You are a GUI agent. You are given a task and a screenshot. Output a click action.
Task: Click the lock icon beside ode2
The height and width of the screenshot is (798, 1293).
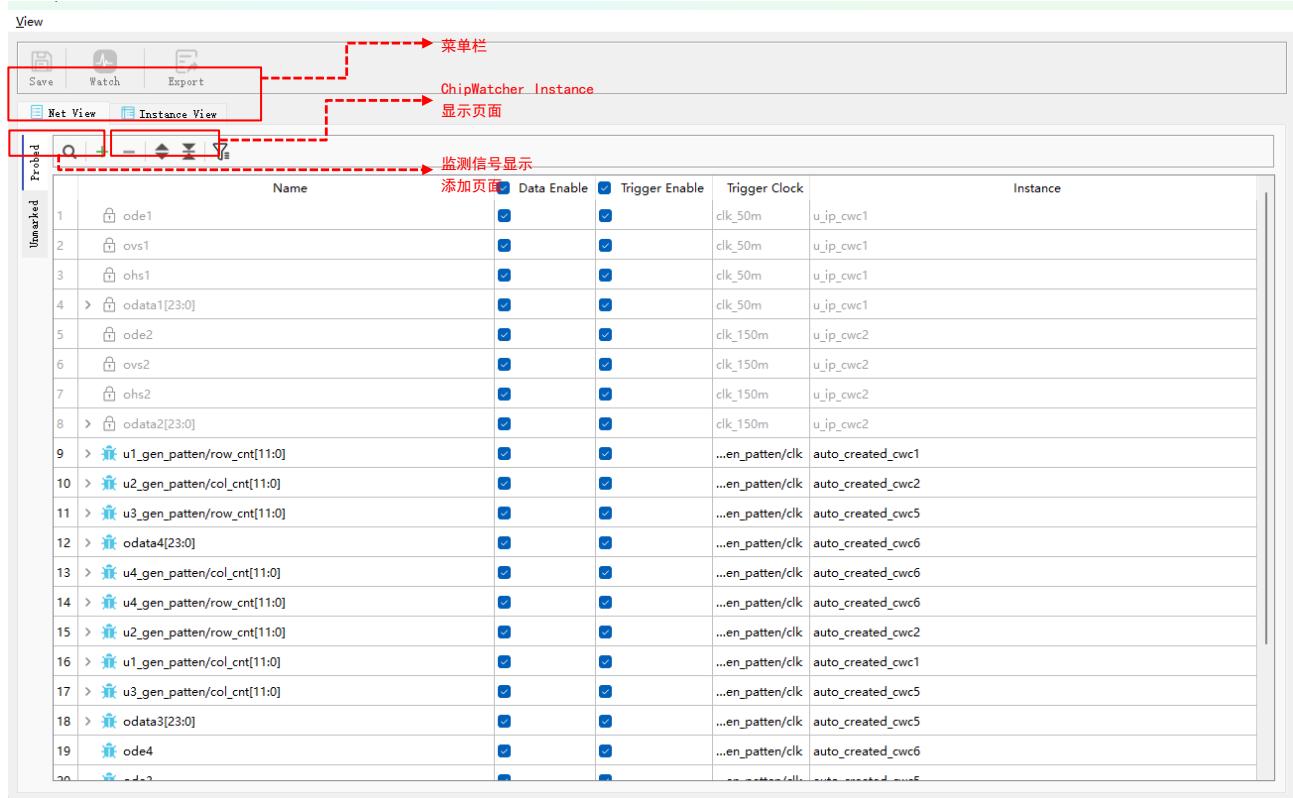[110, 334]
